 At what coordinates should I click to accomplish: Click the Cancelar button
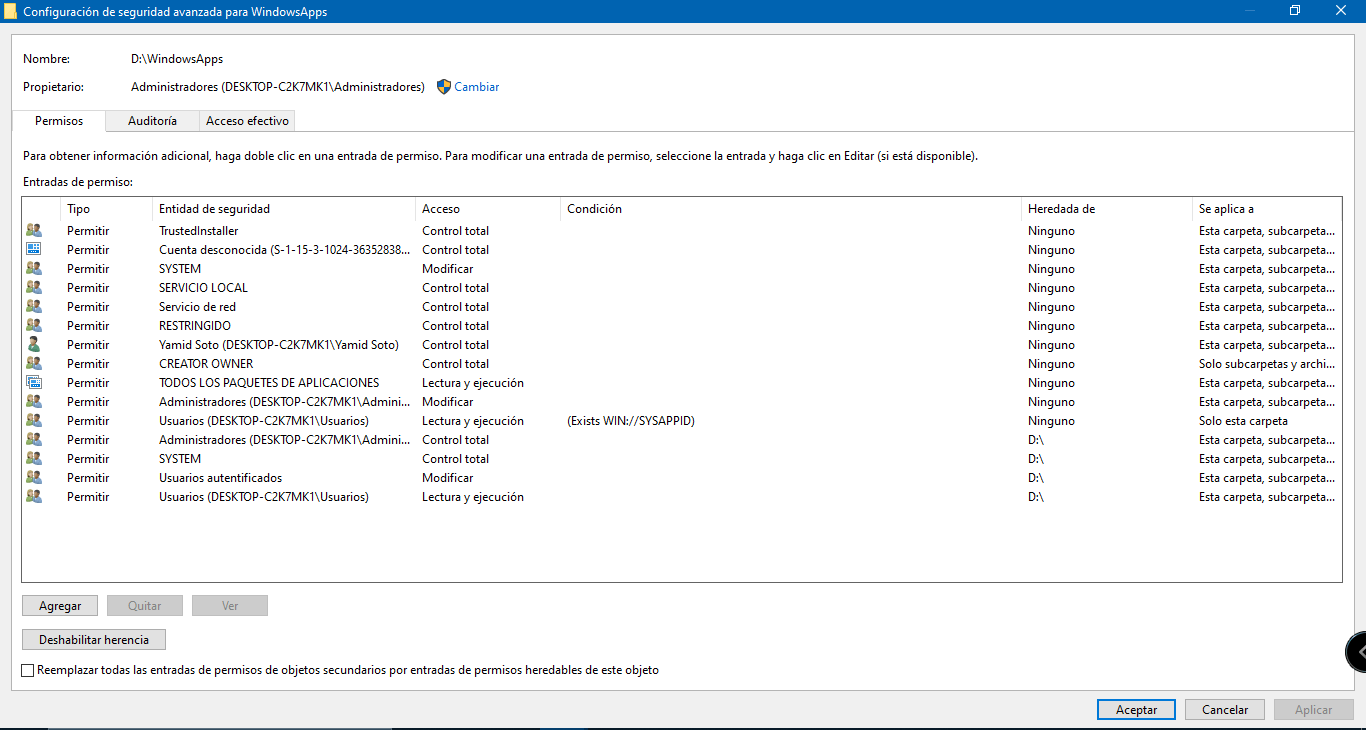click(x=1225, y=710)
